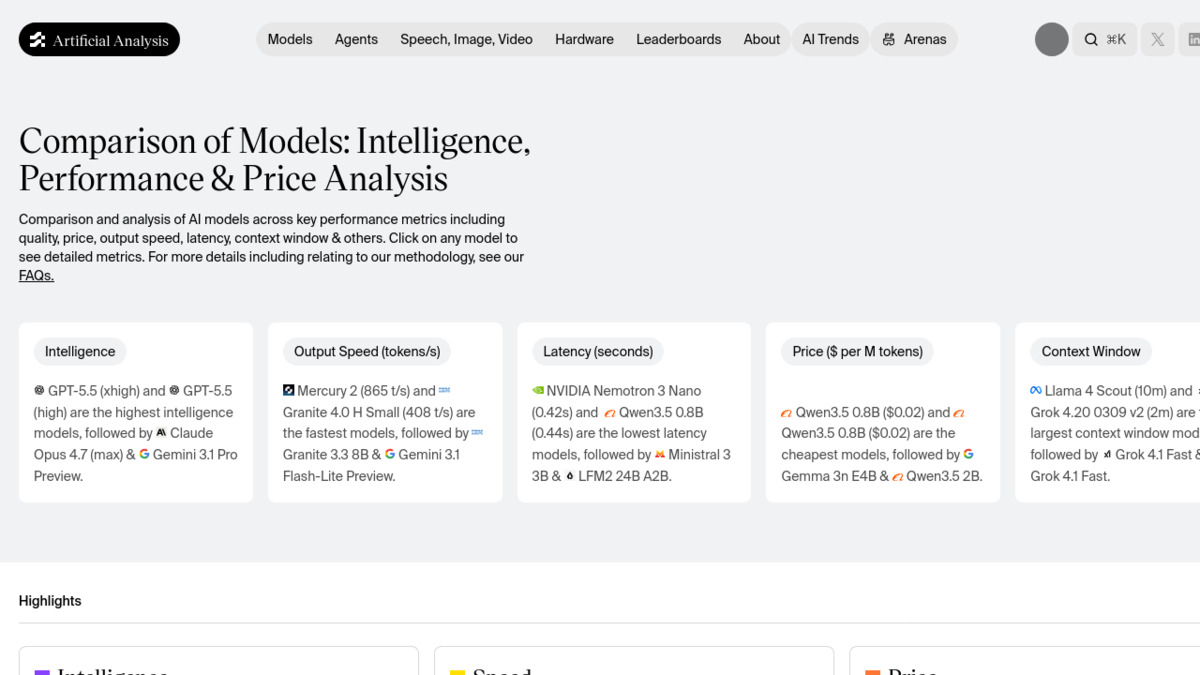Click the Liquid icon beside LFM2 24B A2B
Image resolution: width=1200 pixels, height=675 pixels.
click(x=570, y=476)
